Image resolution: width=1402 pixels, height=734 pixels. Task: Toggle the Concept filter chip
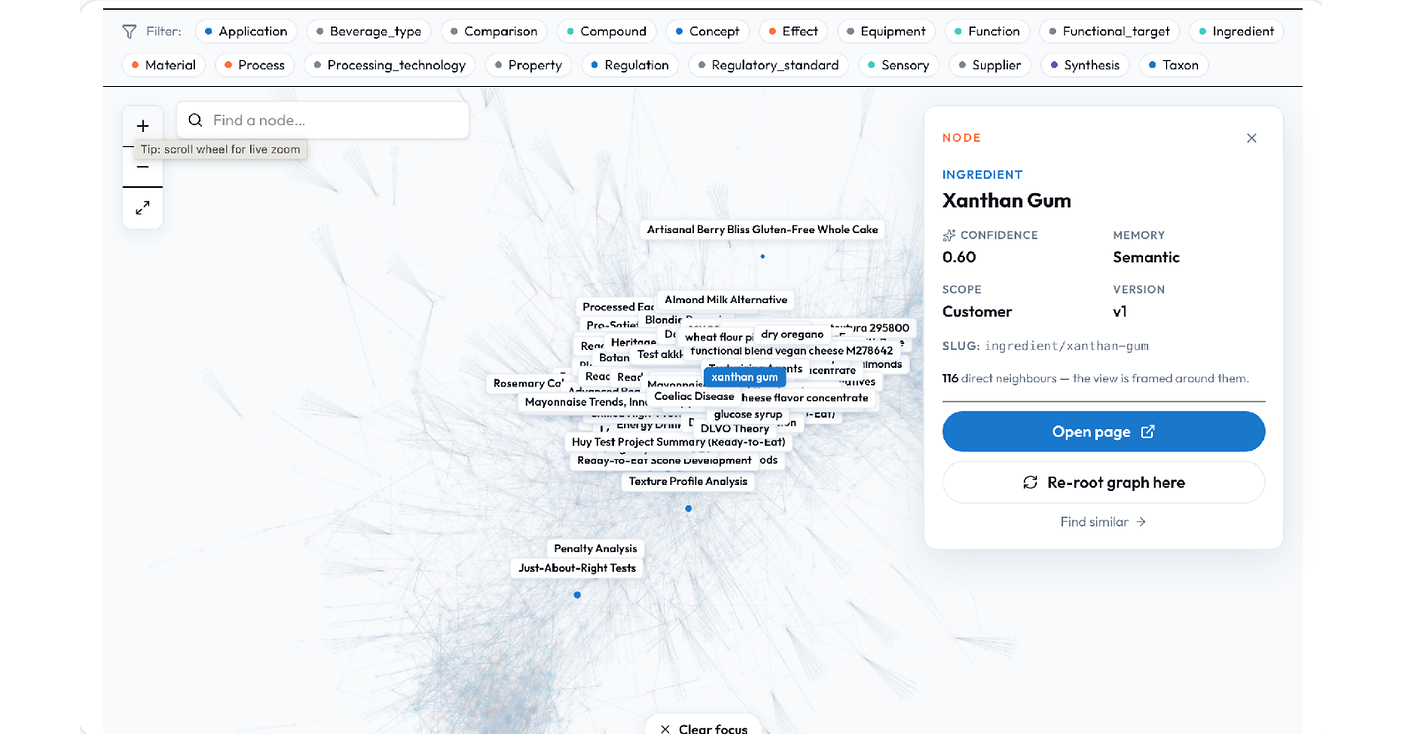pyautogui.click(x=707, y=32)
